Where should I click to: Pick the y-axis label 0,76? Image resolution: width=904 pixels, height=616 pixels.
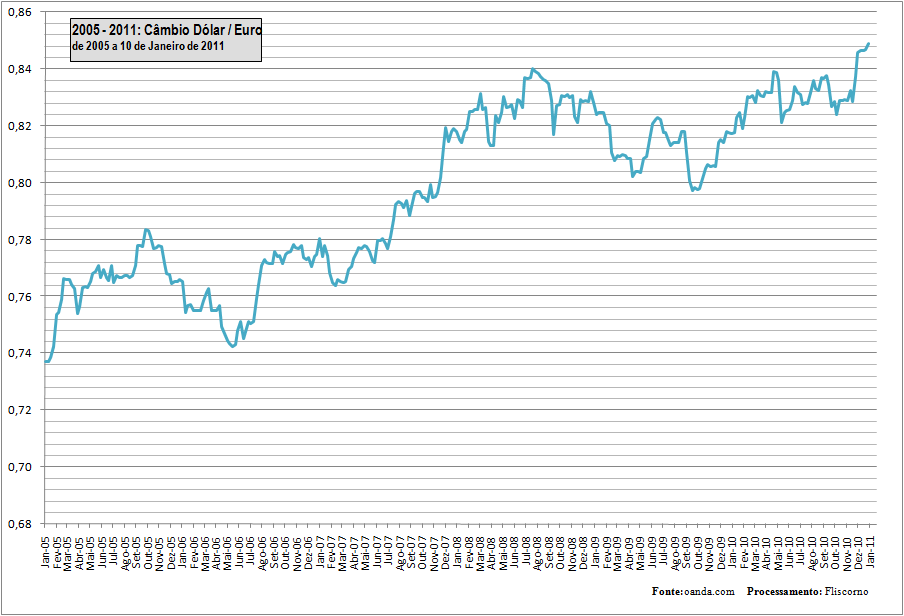[20, 296]
